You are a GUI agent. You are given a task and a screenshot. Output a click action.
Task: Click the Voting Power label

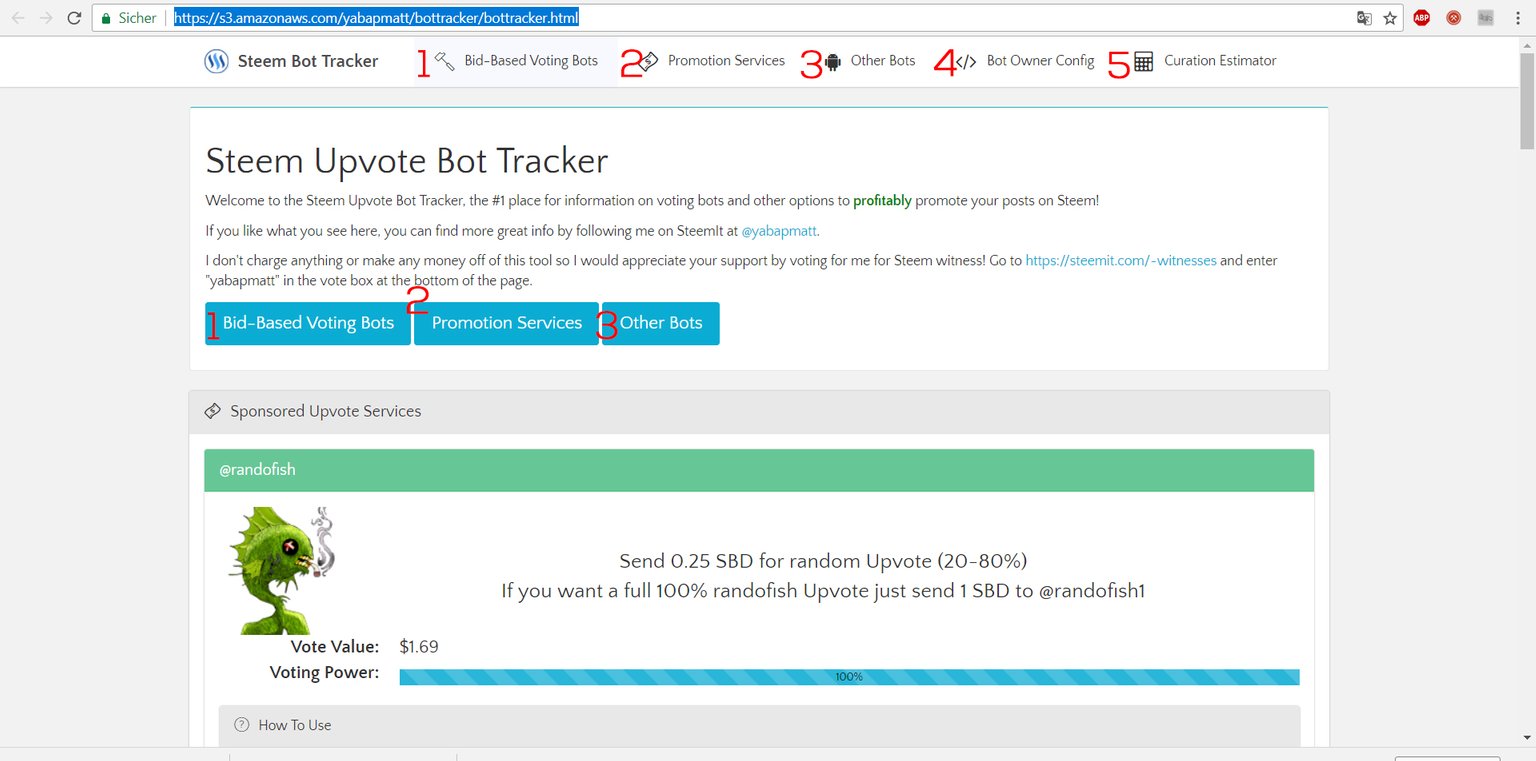tap(324, 673)
